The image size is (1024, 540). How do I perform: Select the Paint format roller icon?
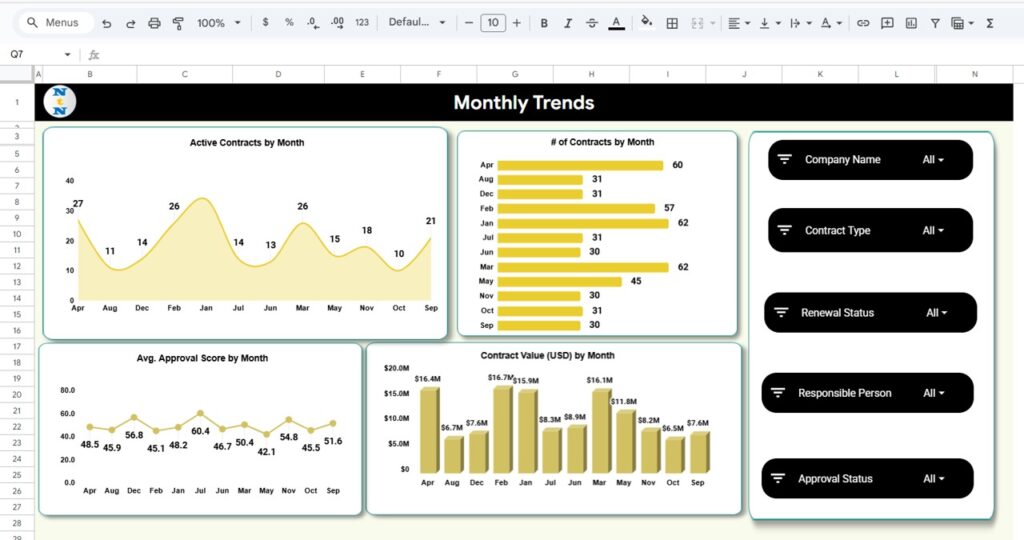[178, 23]
